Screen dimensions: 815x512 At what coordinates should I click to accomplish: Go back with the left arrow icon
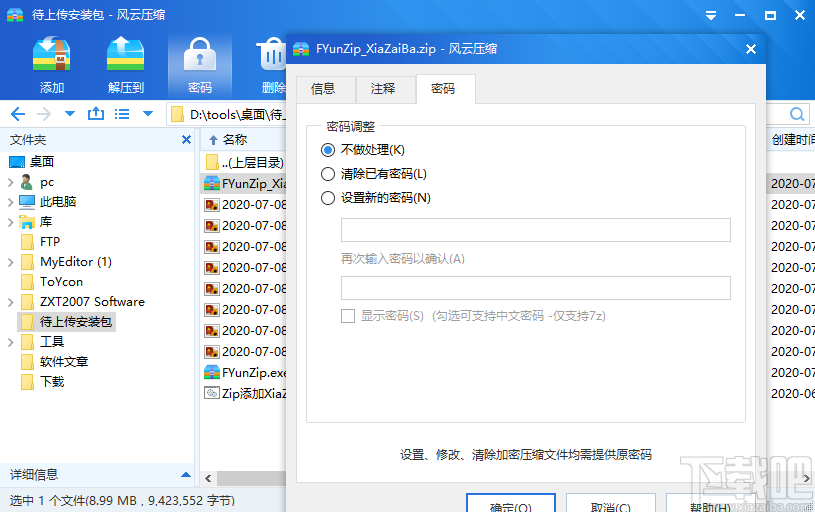click(x=18, y=114)
